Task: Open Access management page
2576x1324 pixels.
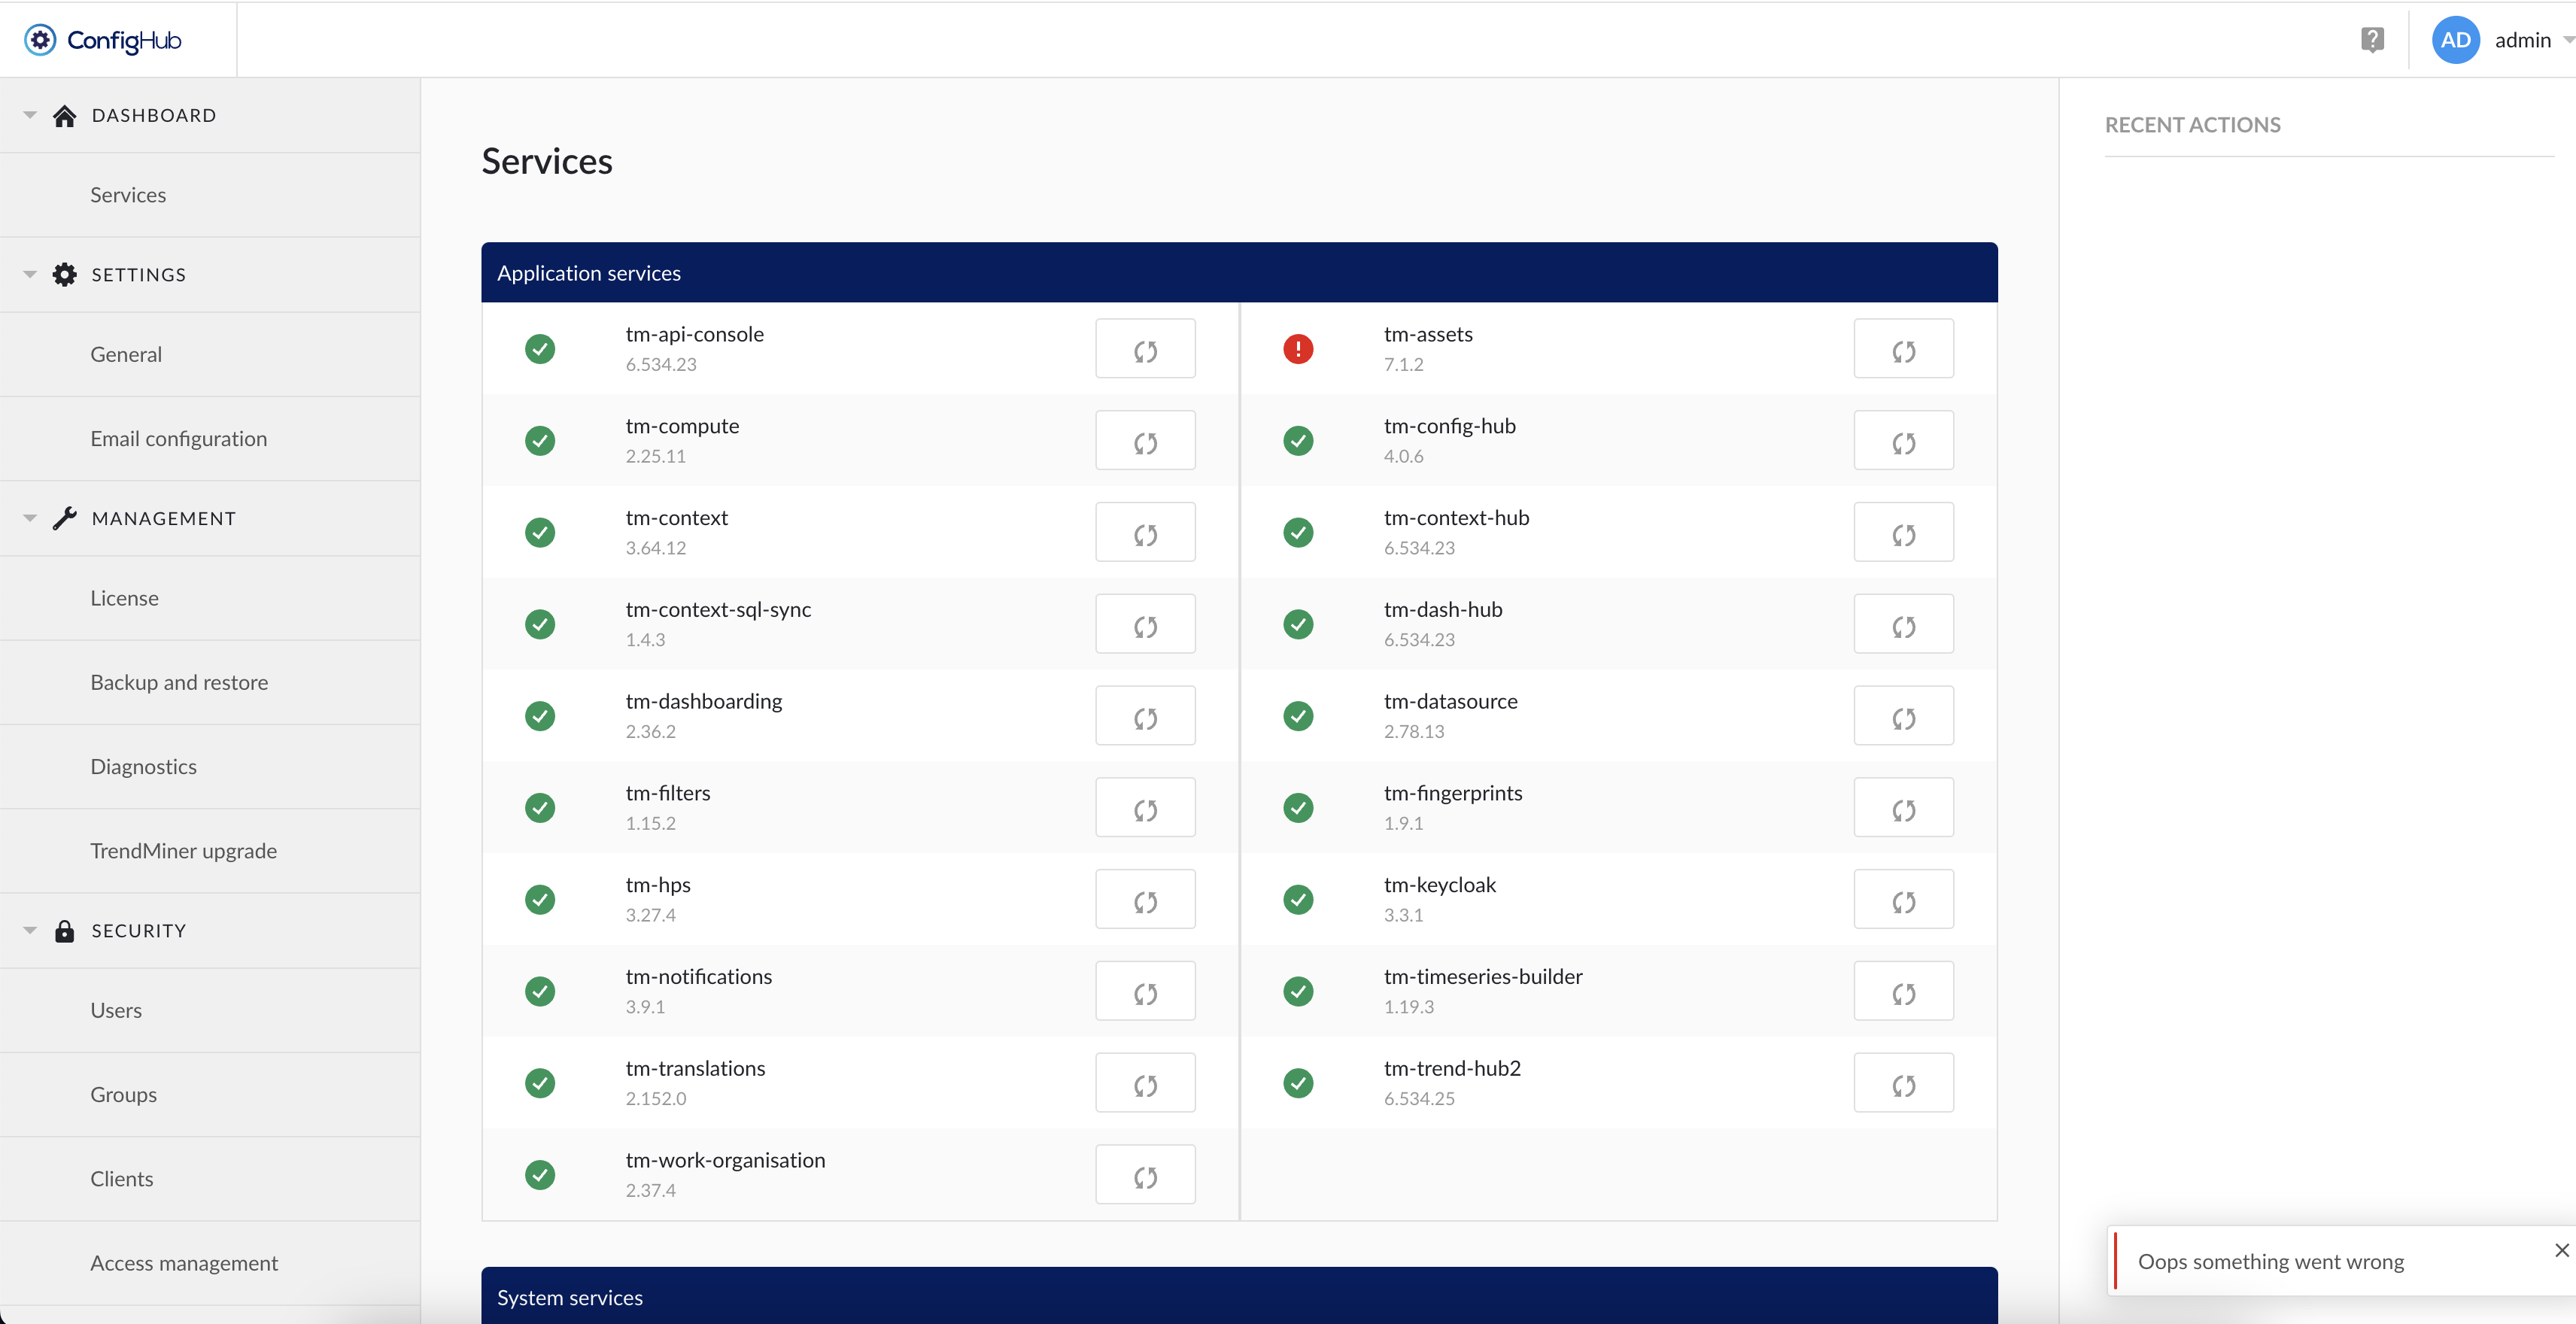Action: (210, 1263)
